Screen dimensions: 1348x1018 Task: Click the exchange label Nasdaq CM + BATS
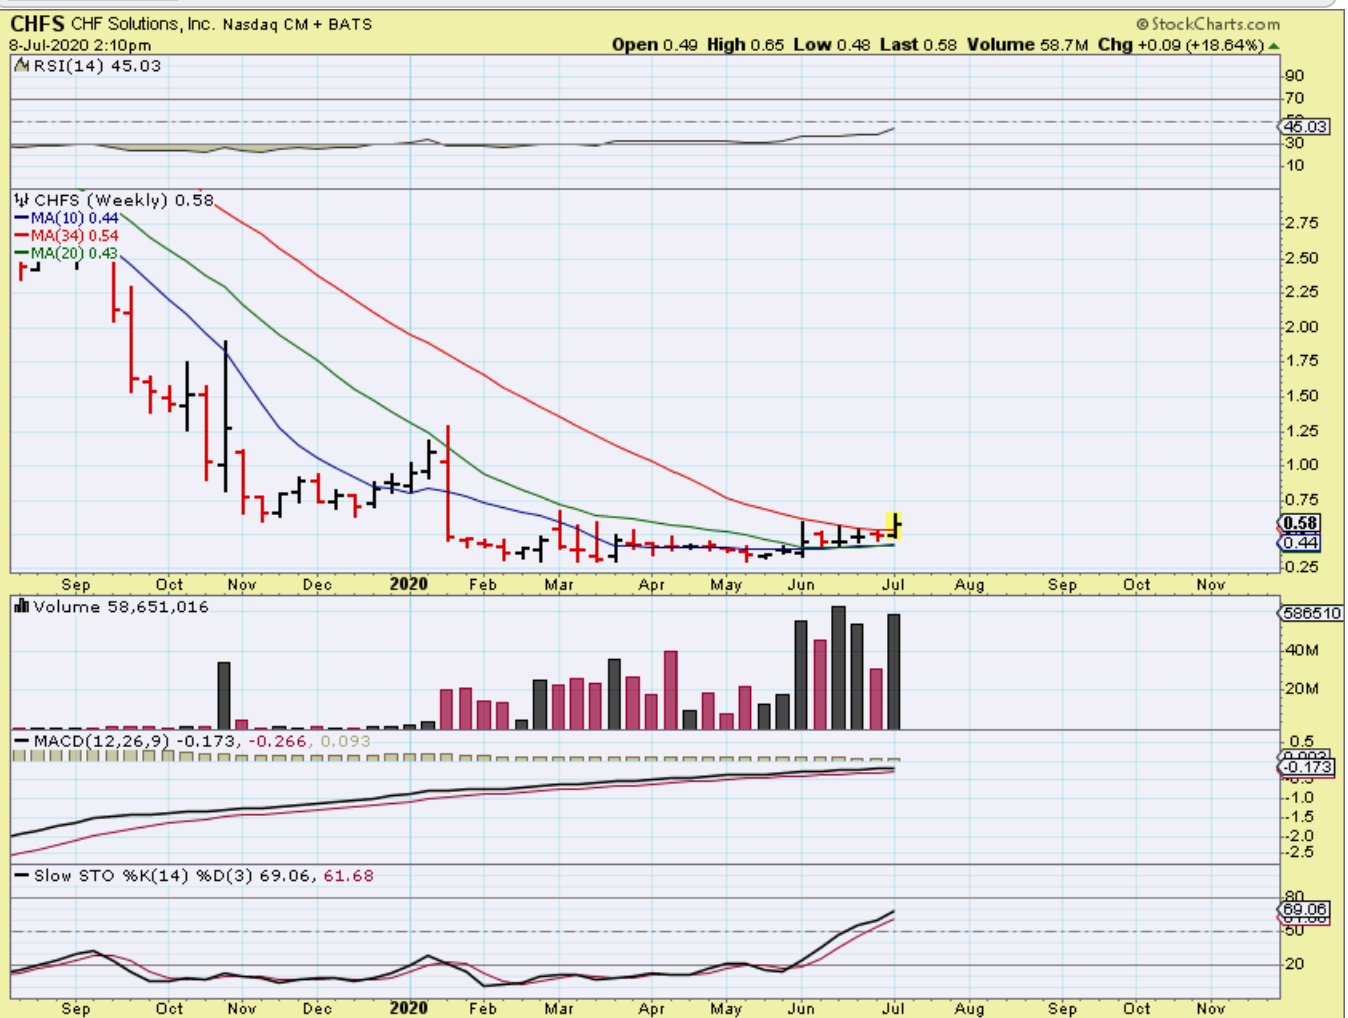[297, 24]
